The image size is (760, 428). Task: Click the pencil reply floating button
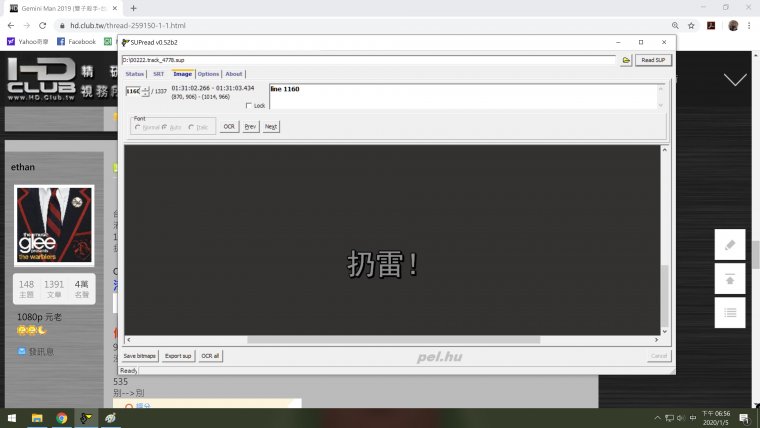click(x=730, y=244)
